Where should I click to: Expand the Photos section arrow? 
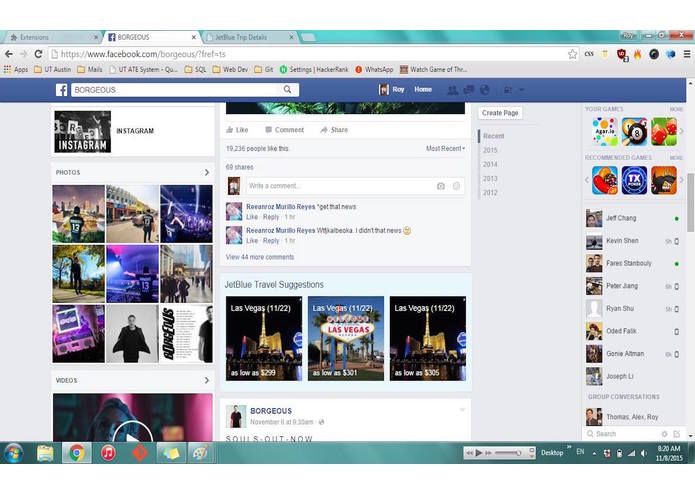[207, 172]
